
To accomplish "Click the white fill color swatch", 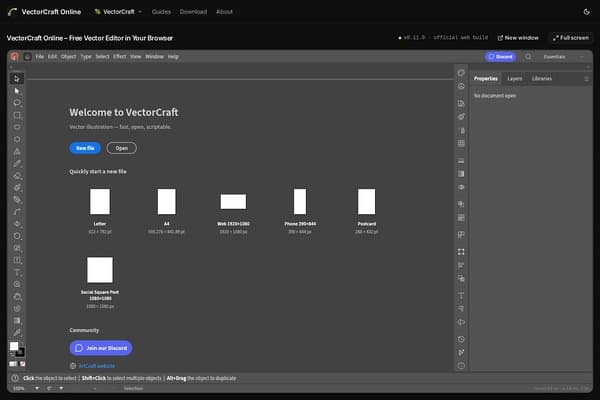I will 14,346.
